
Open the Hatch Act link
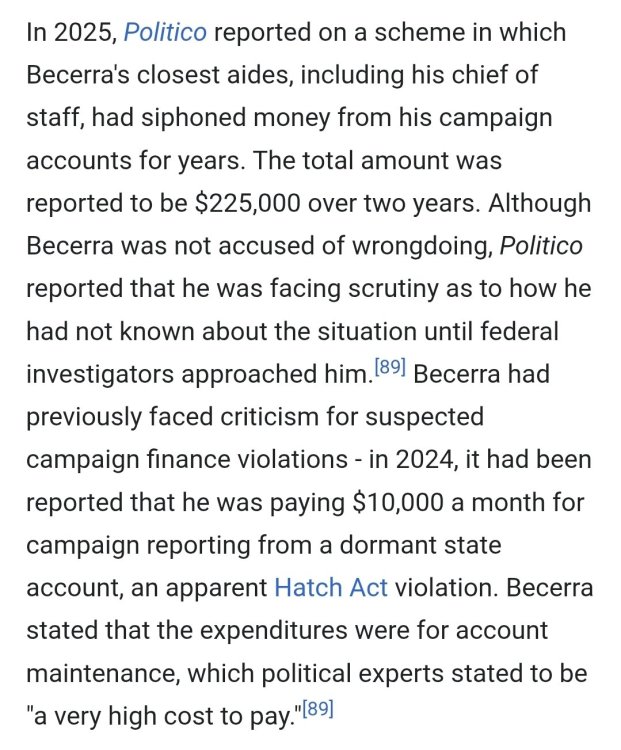click(331, 588)
